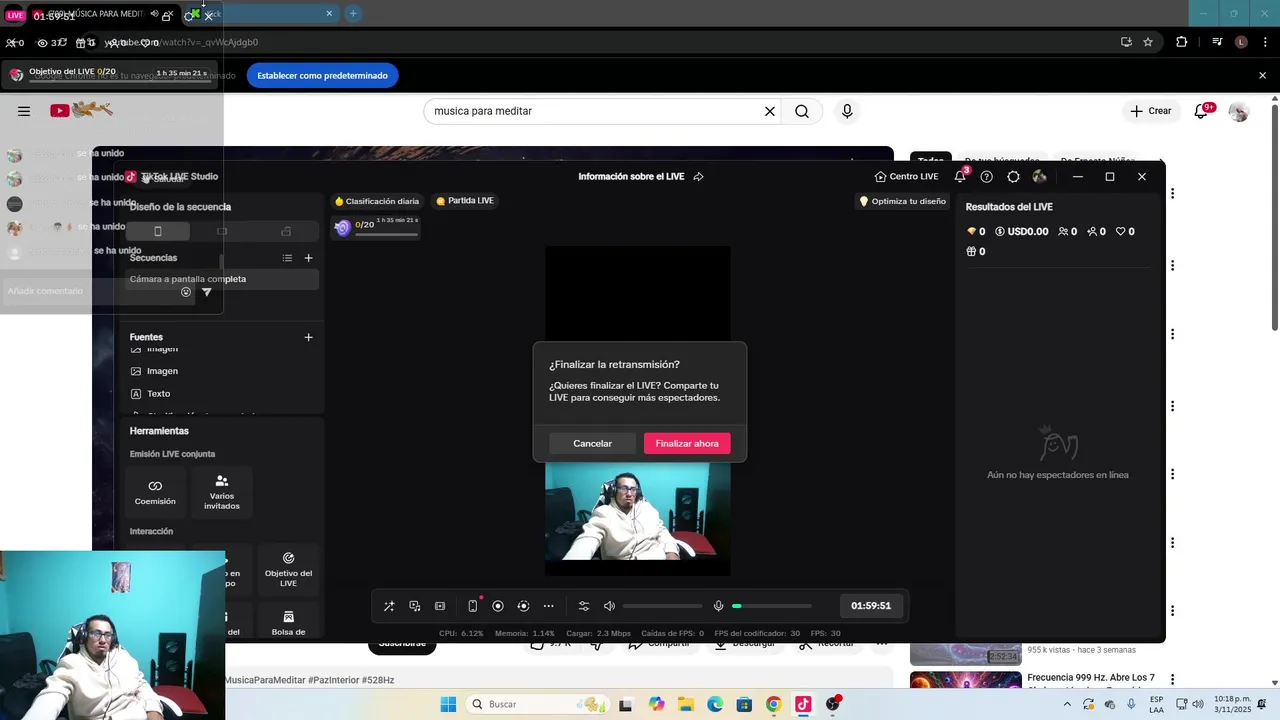The width and height of the screenshot is (1280, 720).
Task: Open the more options ellipsis menu
Action: (548, 606)
